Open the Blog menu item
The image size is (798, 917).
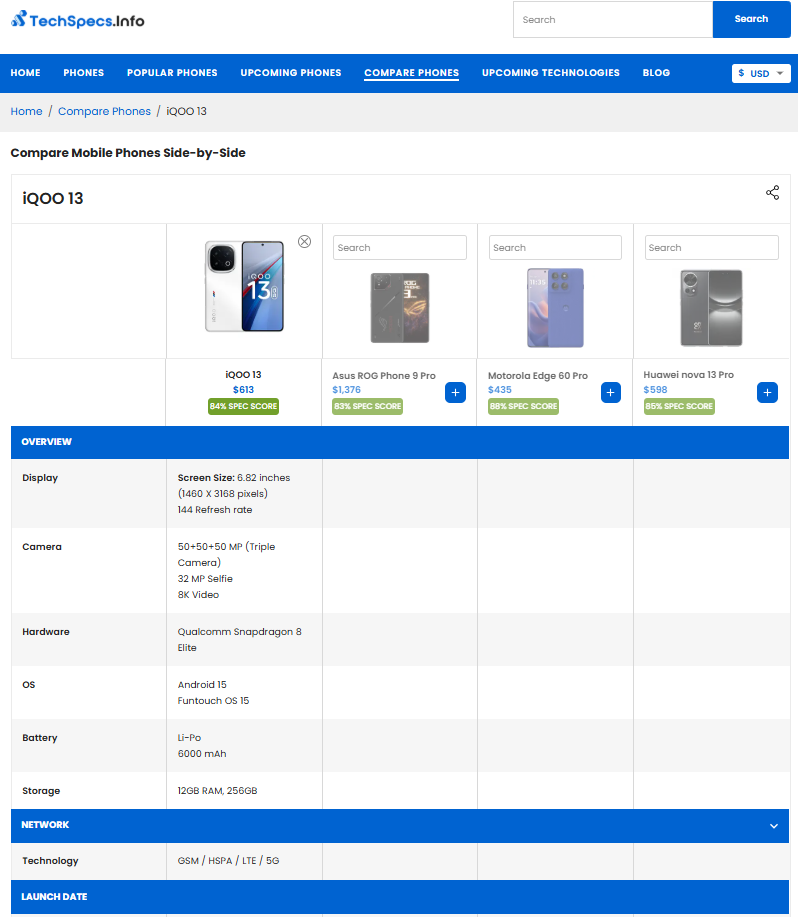tap(656, 73)
